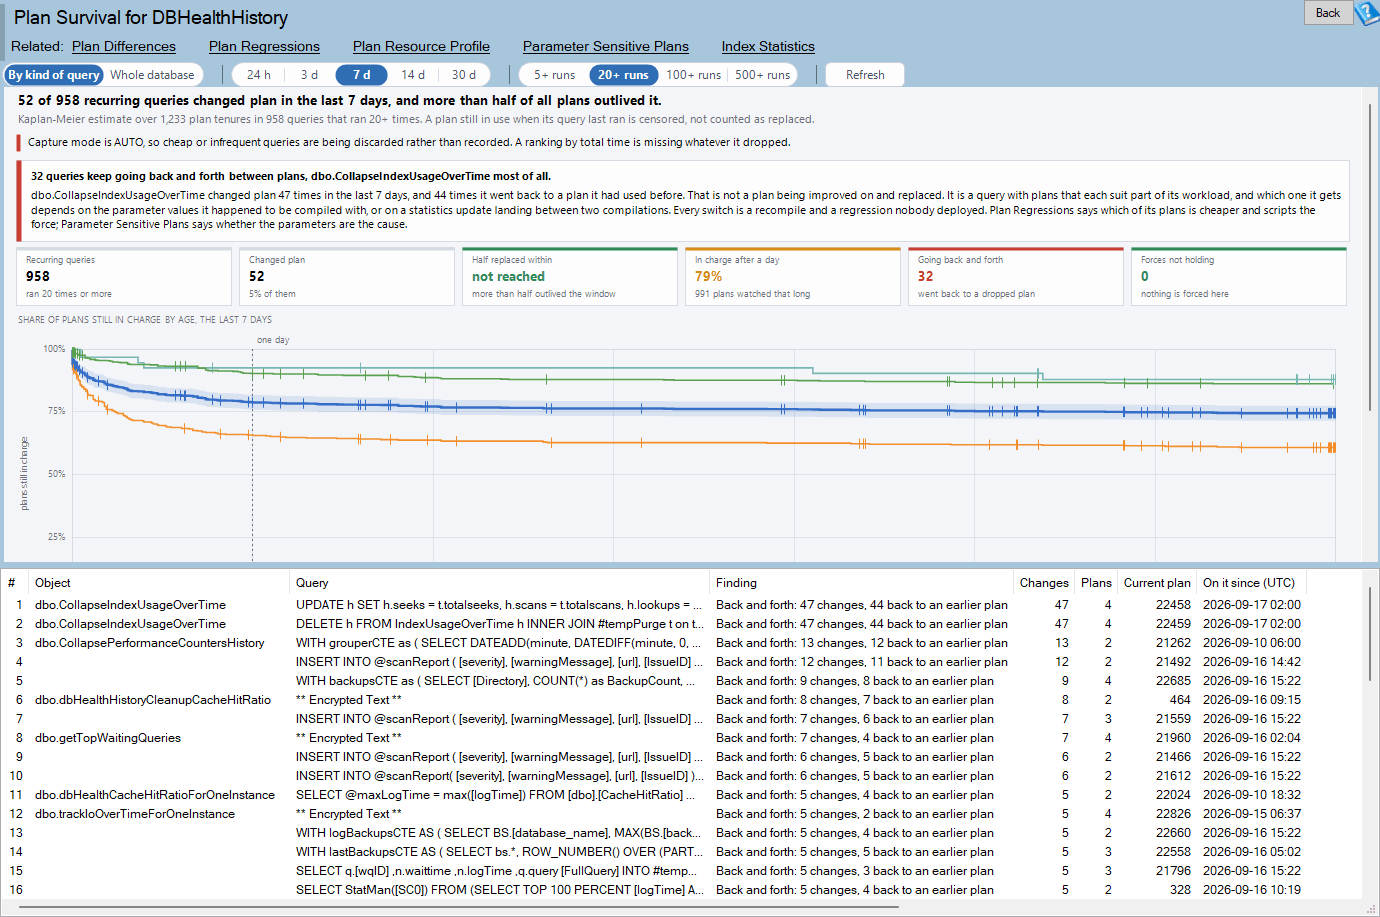This screenshot has width=1380, height=917.
Task: Choose the 30 d time window
Action: coord(464,75)
